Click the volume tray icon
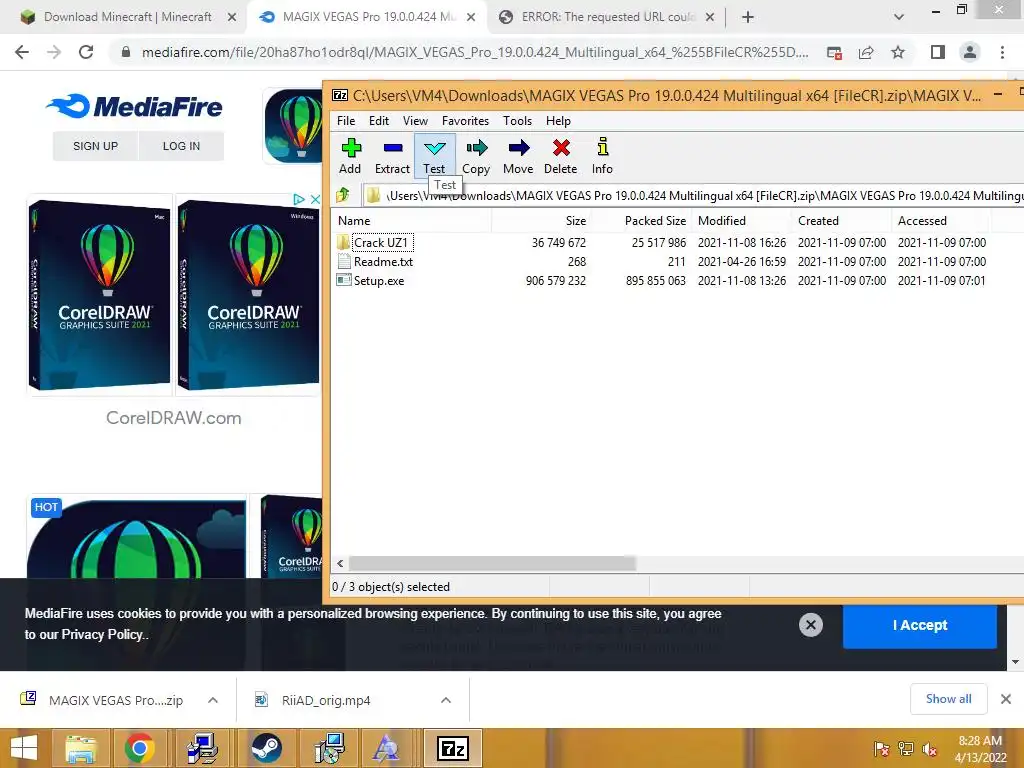This screenshot has height=768, width=1024. tap(930, 750)
